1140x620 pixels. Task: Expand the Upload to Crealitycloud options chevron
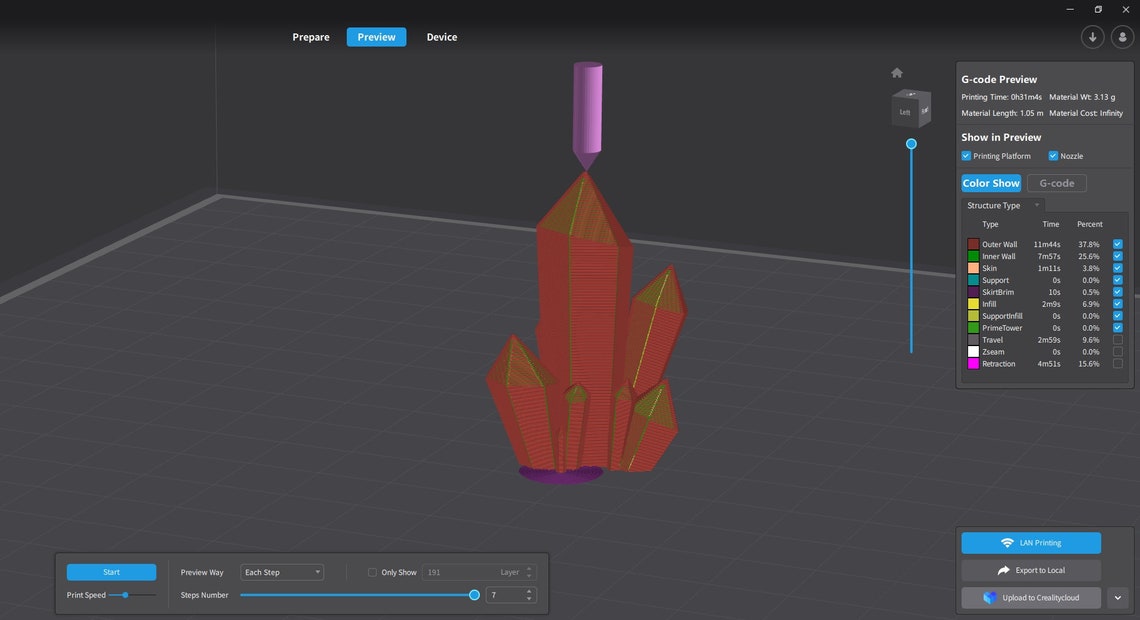tap(1117, 597)
